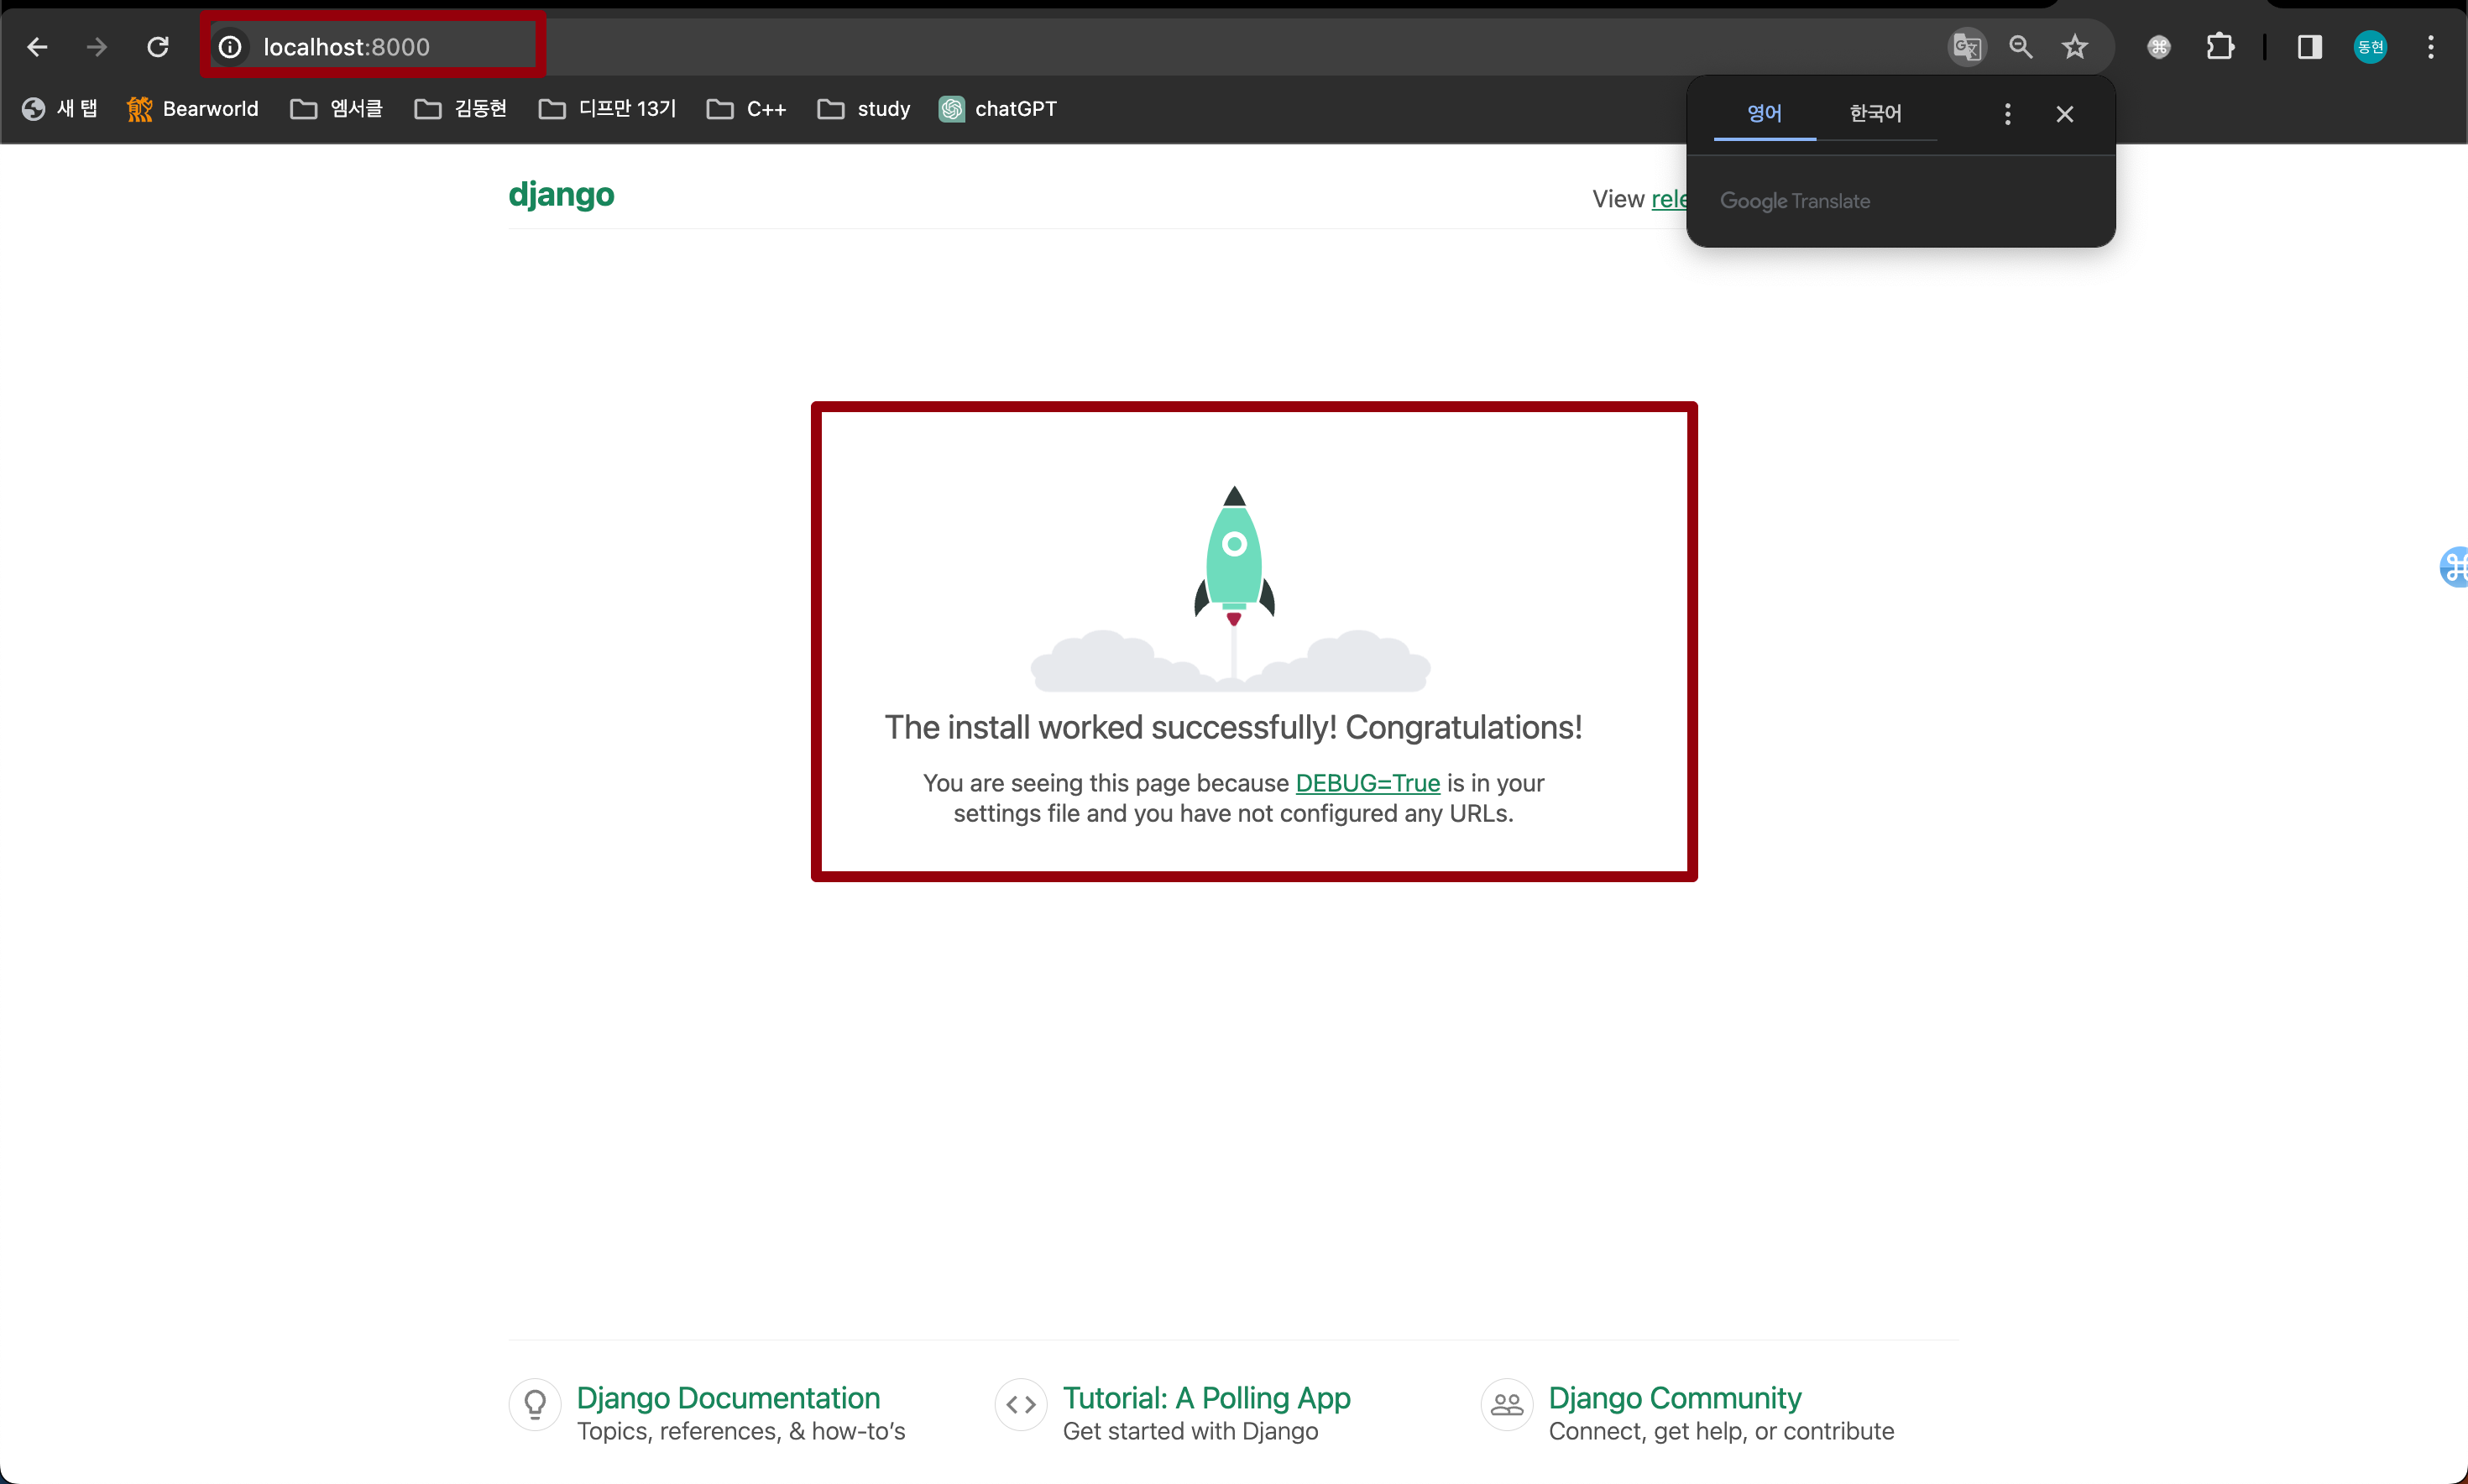
Task: Open Google Translate options three-dot menu
Action: click(2006, 113)
